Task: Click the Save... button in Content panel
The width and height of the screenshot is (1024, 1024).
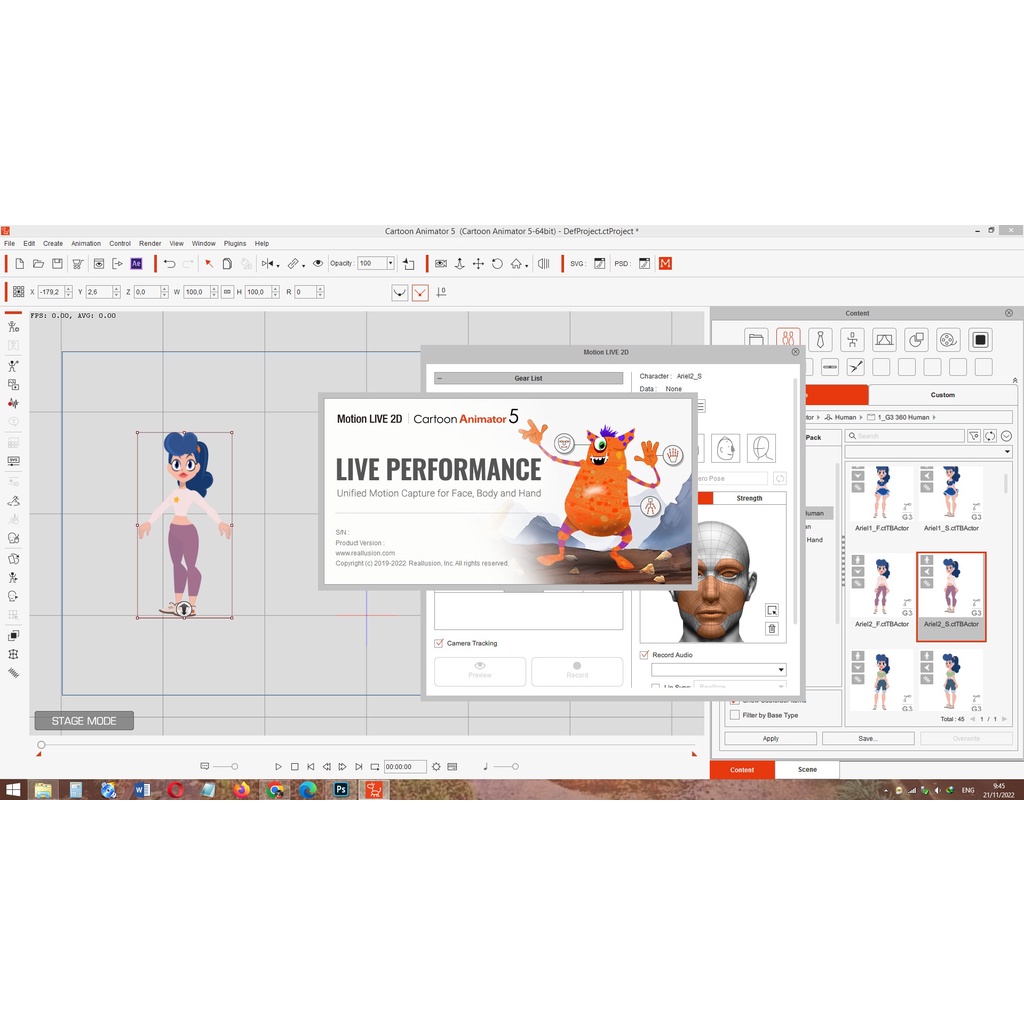Action: click(x=868, y=739)
